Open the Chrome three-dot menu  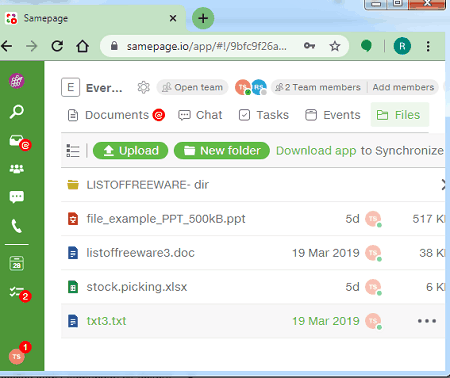point(428,46)
